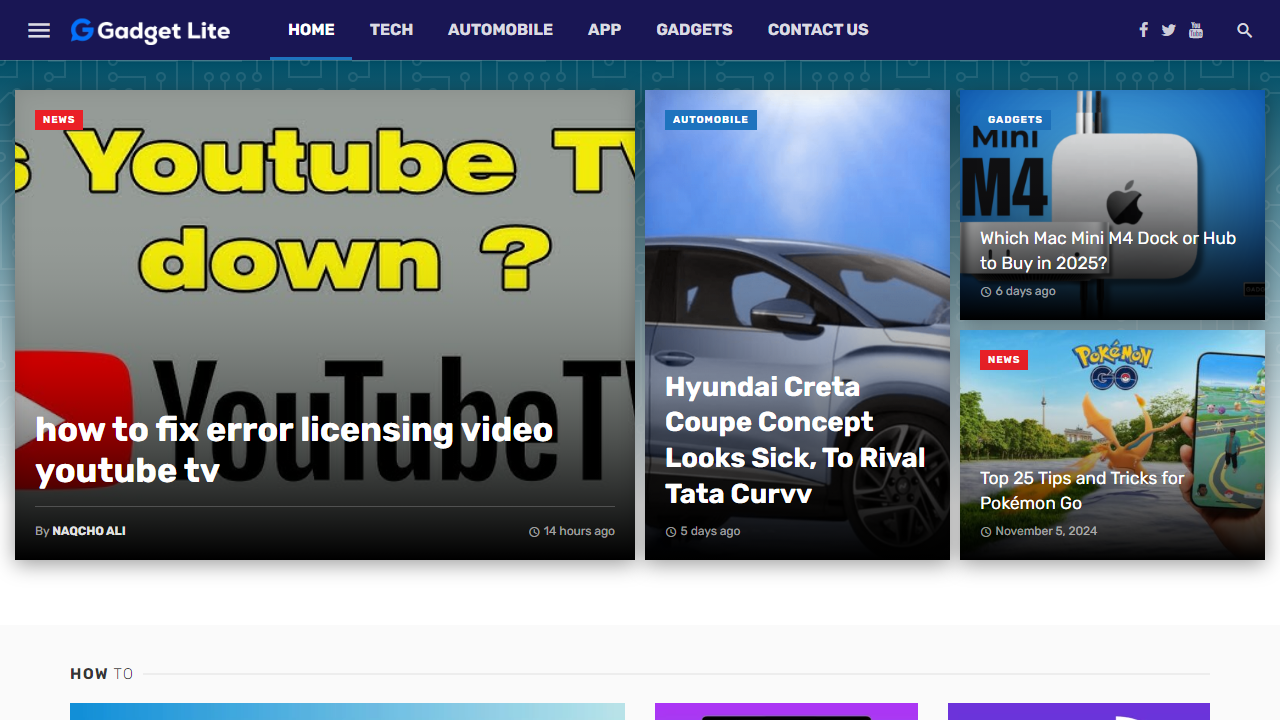Open the search magnifier icon
Image resolution: width=1280 pixels, height=720 pixels.
[1244, 31]
